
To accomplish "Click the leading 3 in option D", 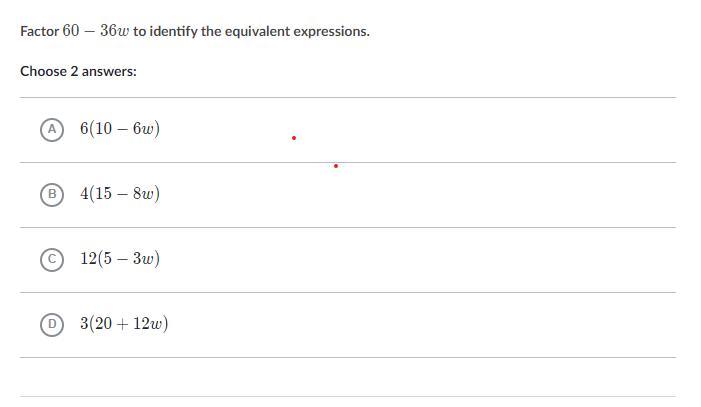I will [85, 324].
